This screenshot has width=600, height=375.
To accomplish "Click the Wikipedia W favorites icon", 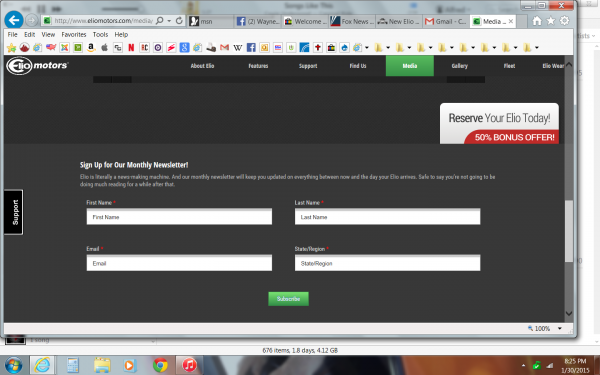I will point(238,47).
